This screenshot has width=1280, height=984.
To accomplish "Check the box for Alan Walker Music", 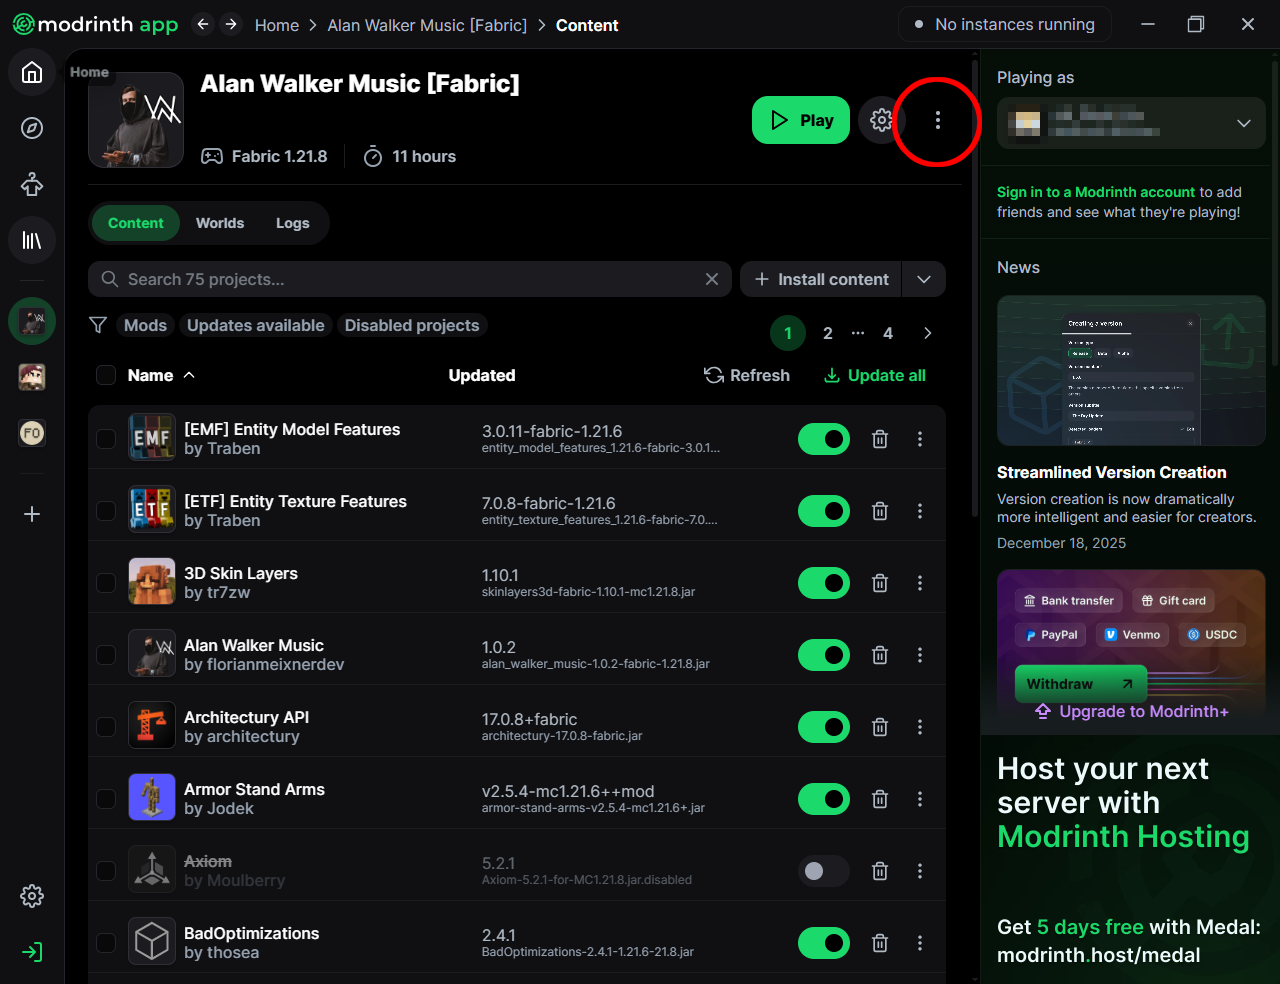I will coord(106,655).
